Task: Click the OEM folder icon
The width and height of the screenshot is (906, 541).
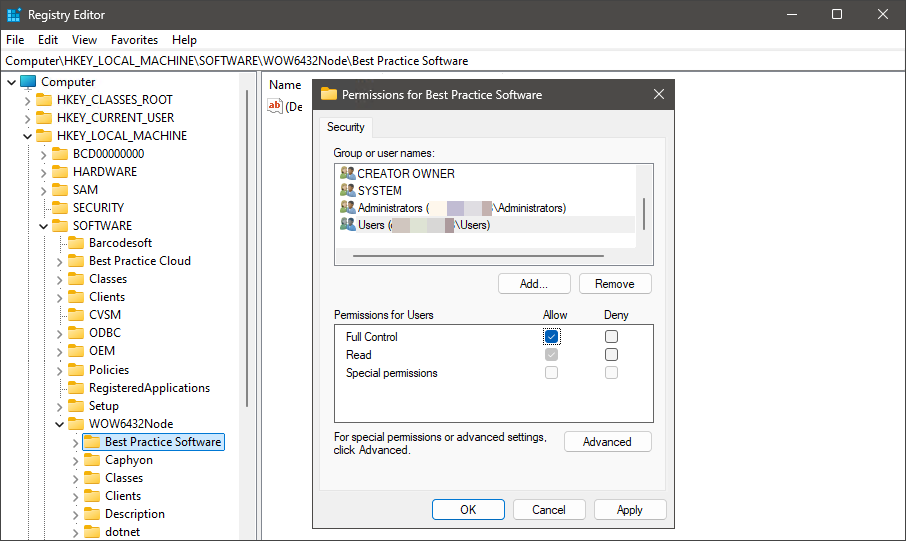Action: [x=76, y=351]
